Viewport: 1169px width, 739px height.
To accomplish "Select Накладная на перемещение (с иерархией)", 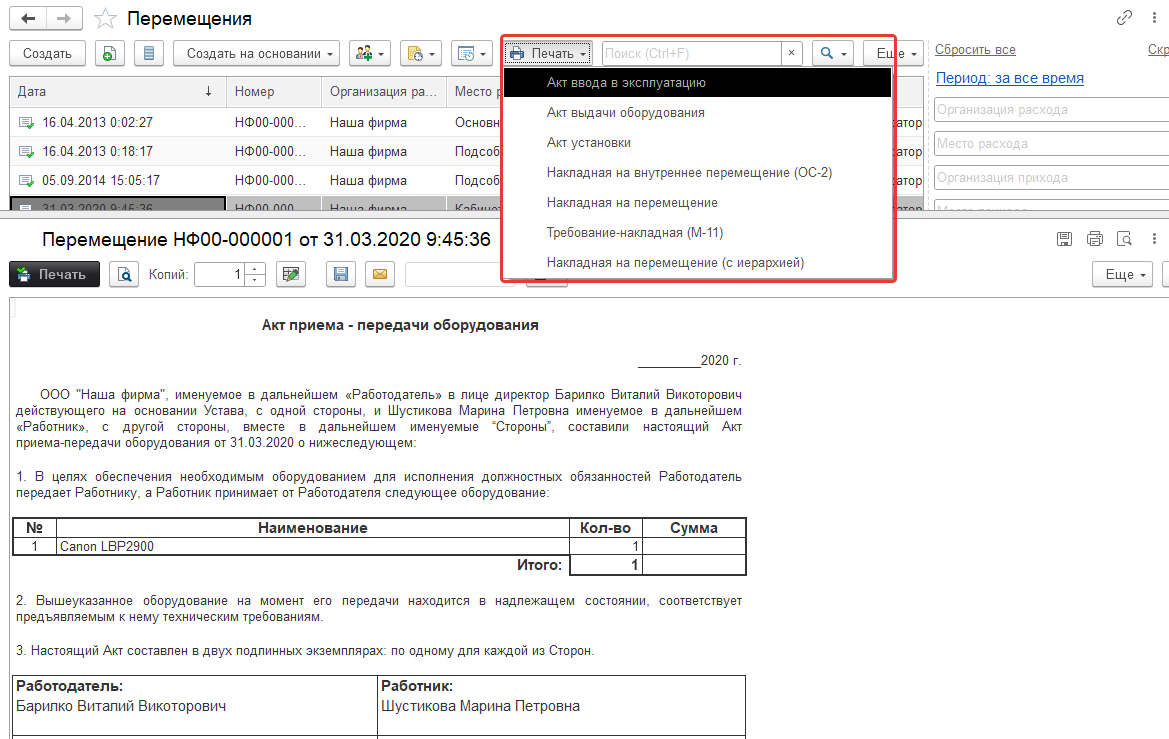I will tap(675, 263).
